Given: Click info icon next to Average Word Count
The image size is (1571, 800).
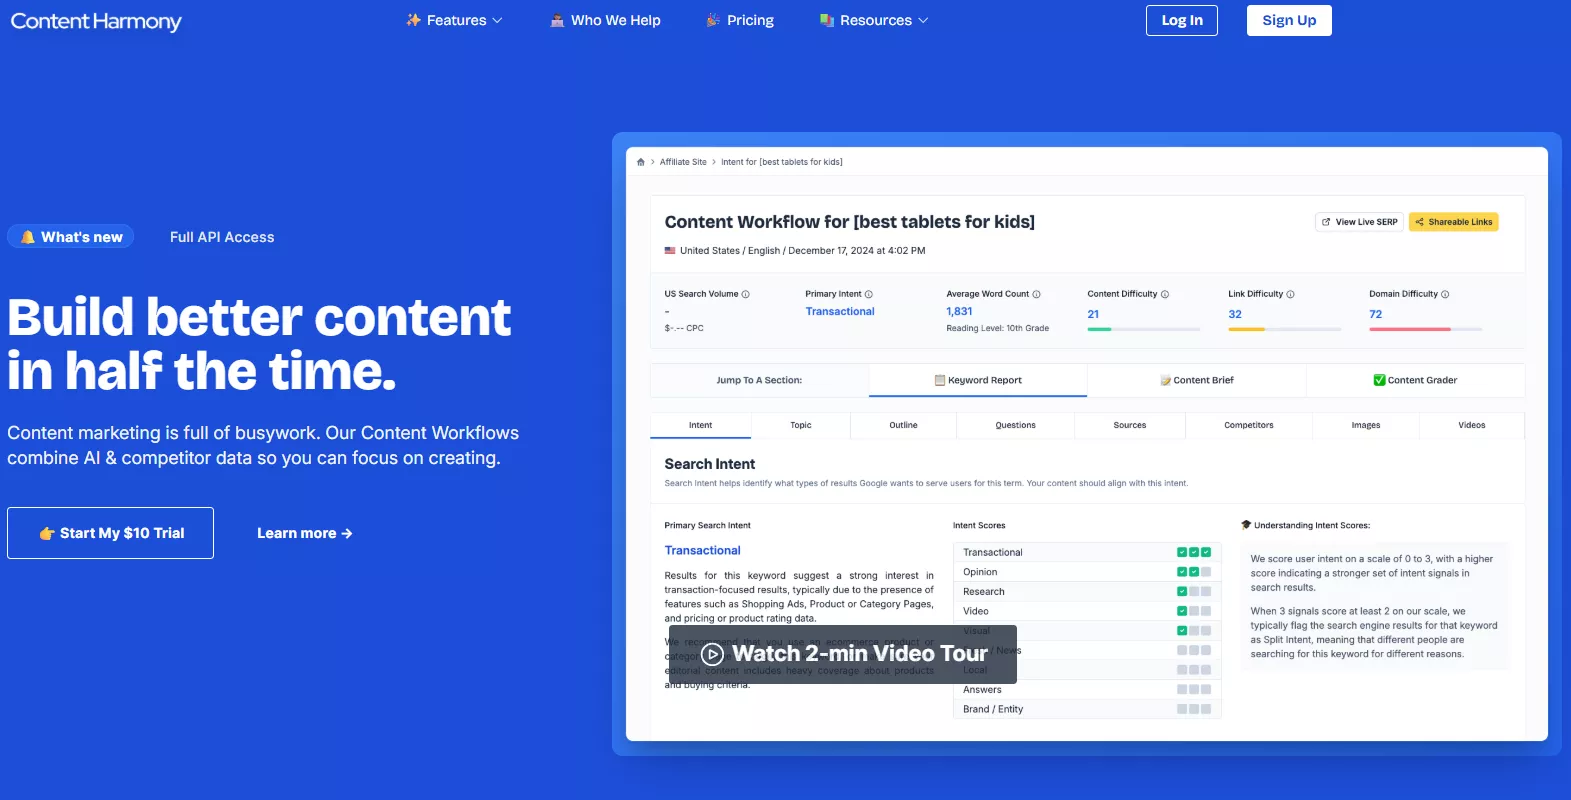Looking at the screenshot, I should 1037,294.
